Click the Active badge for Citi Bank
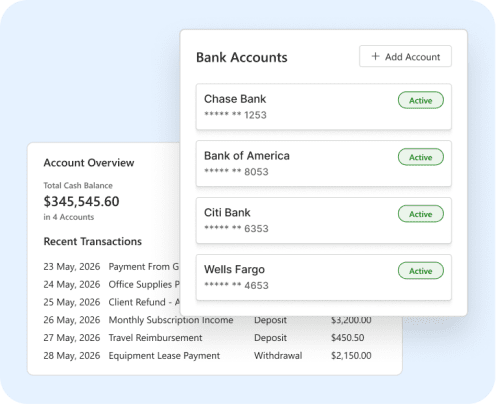503x404 pixels. tap(421, 214)
